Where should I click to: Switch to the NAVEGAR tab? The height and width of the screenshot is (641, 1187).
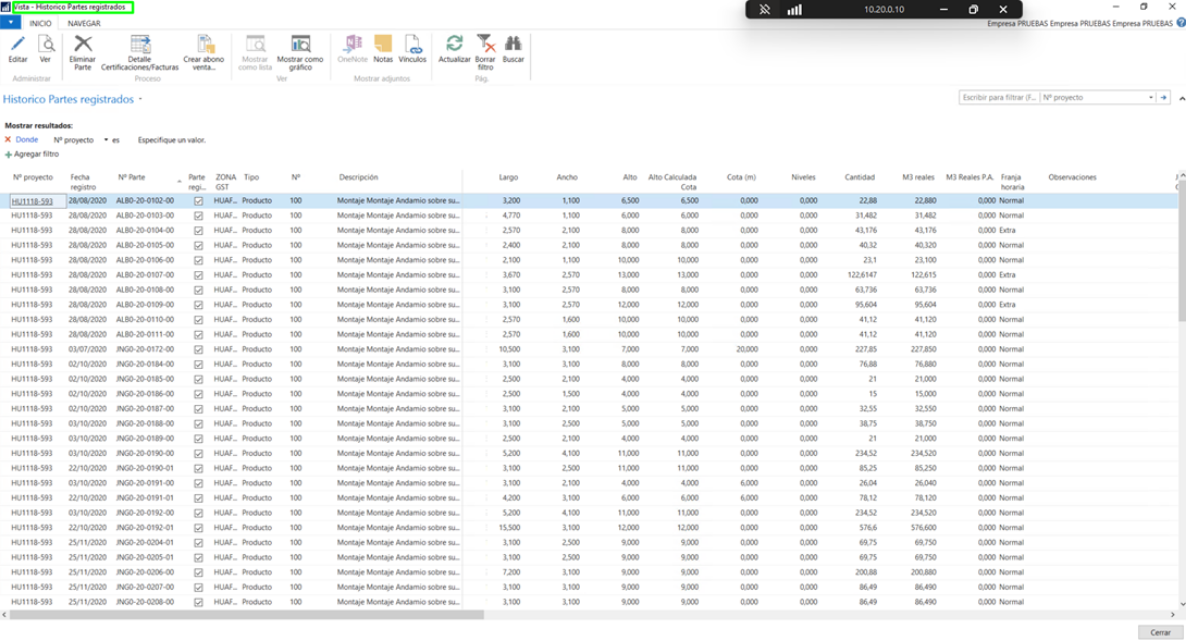click(x=84, y=22)
